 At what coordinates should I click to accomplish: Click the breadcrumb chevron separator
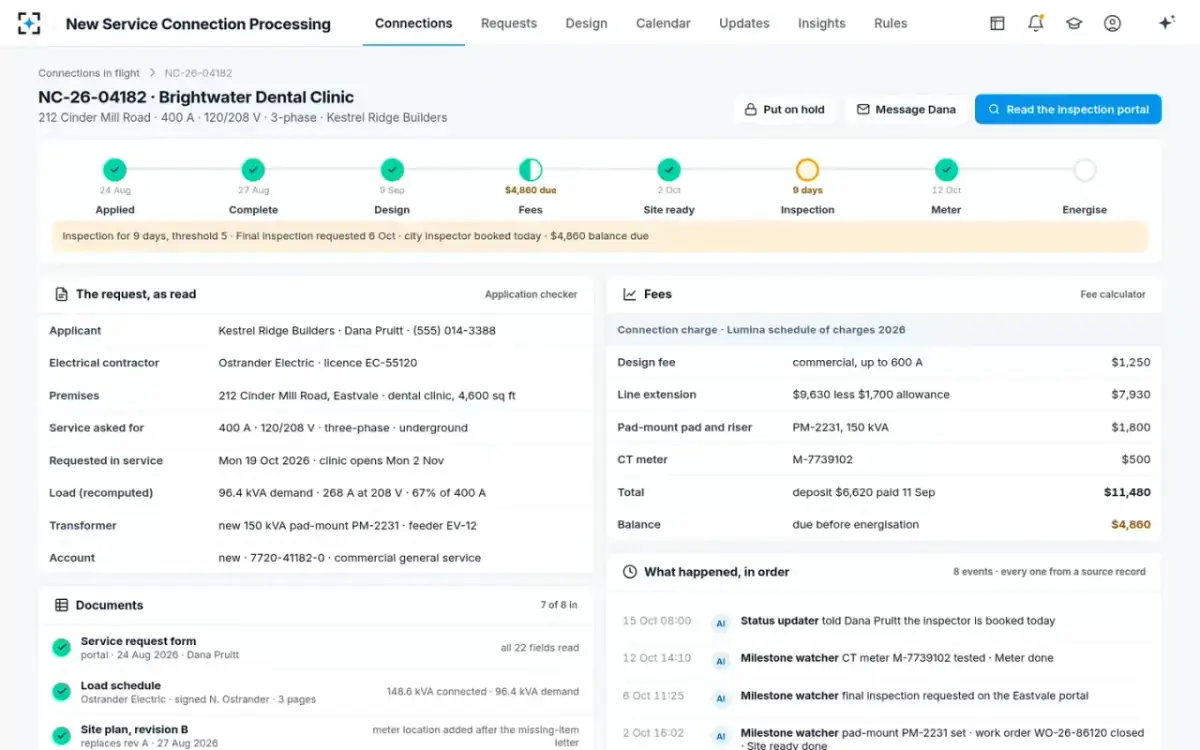152,73
